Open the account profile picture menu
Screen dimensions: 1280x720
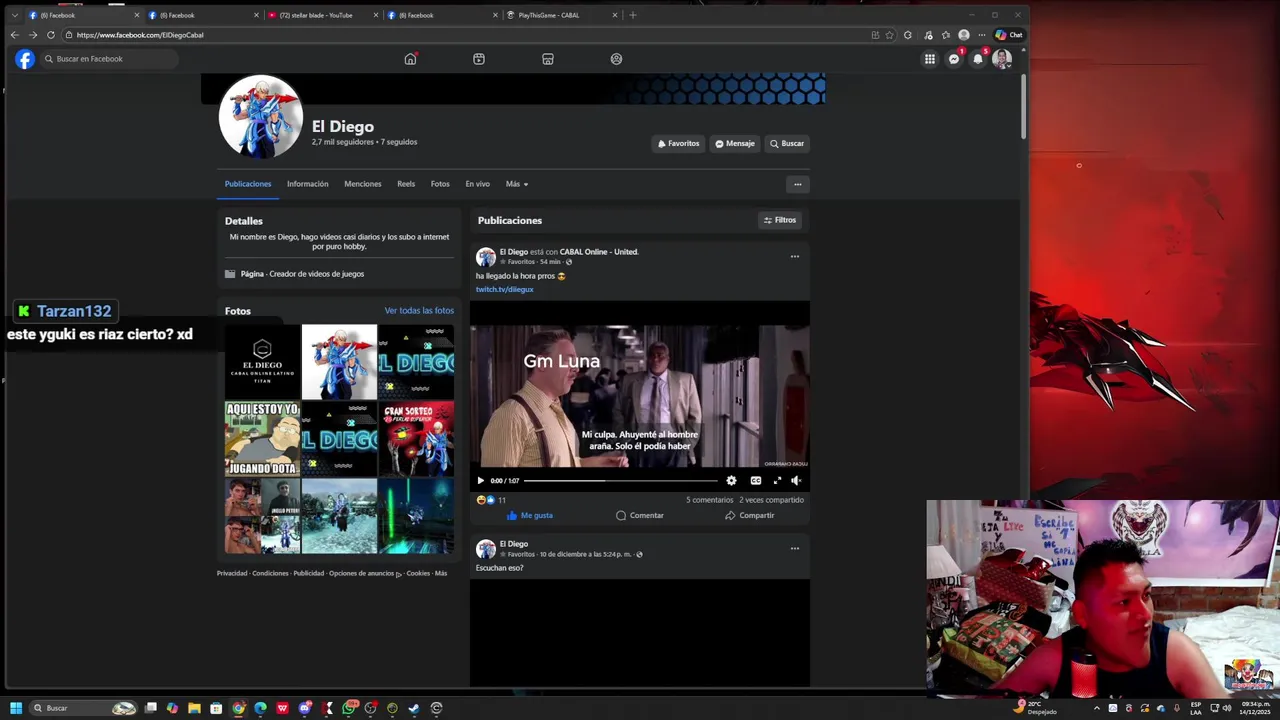tap(1002, 59)
